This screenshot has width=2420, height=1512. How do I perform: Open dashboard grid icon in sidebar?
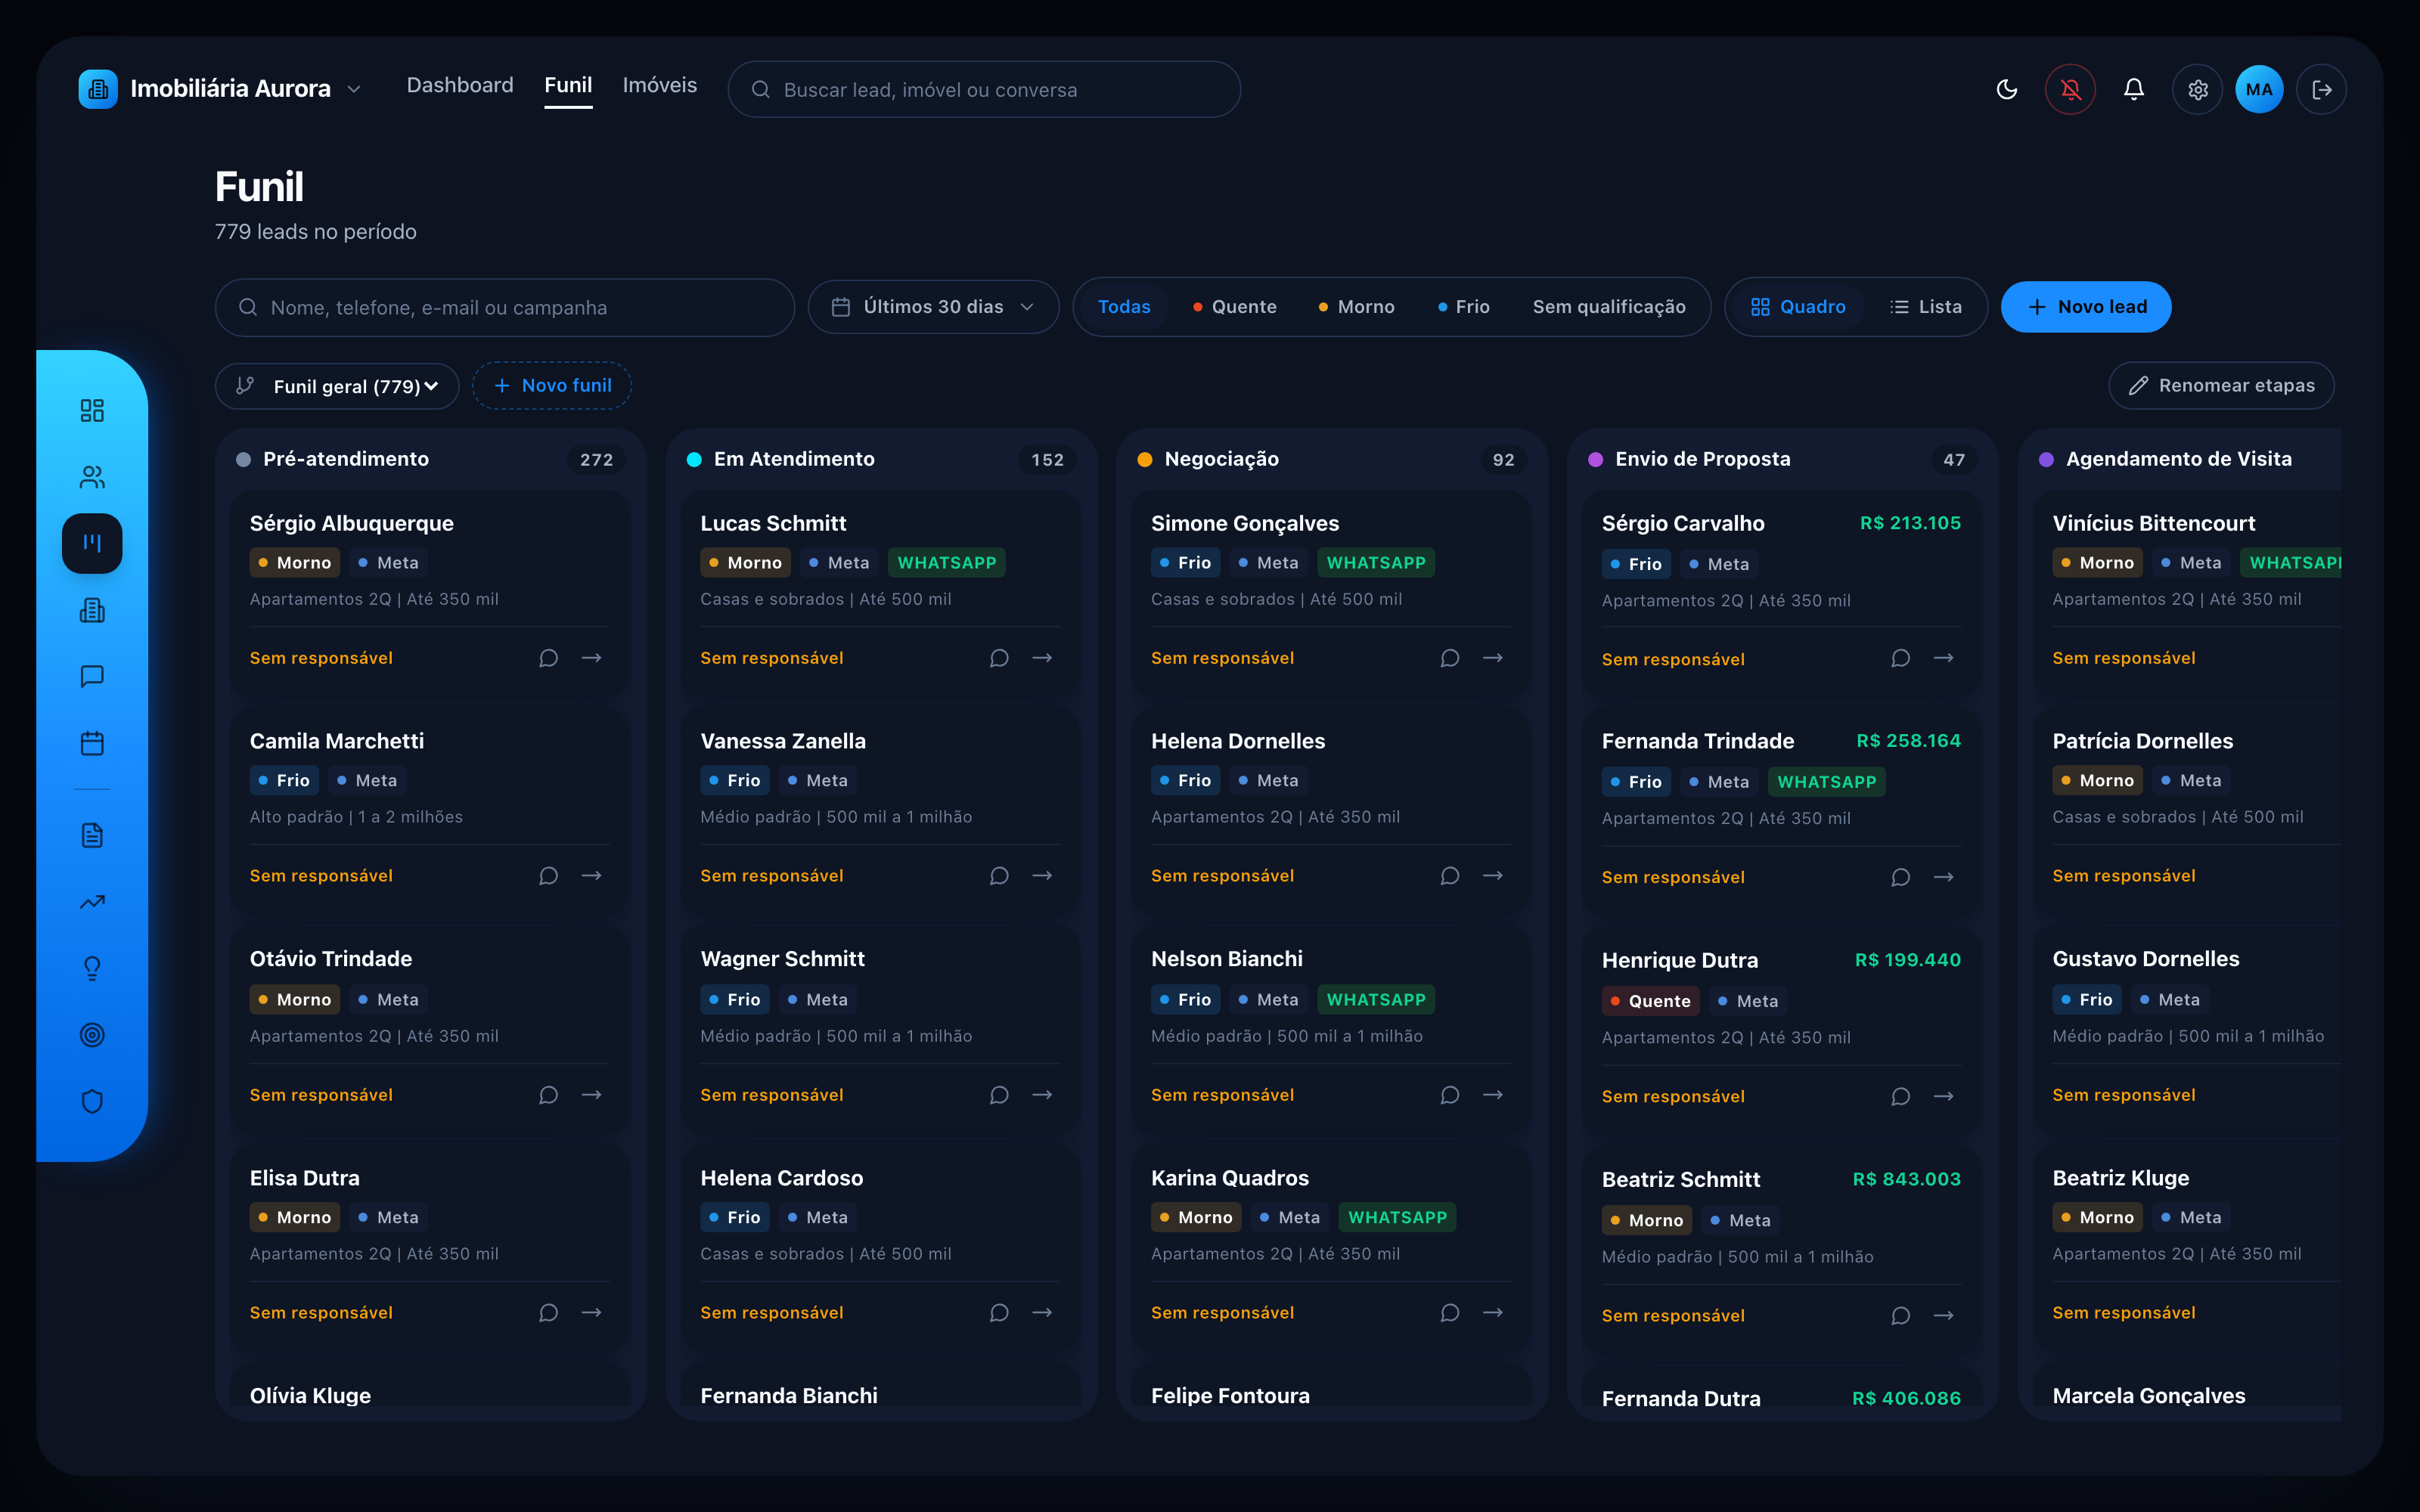pos(92,410)
